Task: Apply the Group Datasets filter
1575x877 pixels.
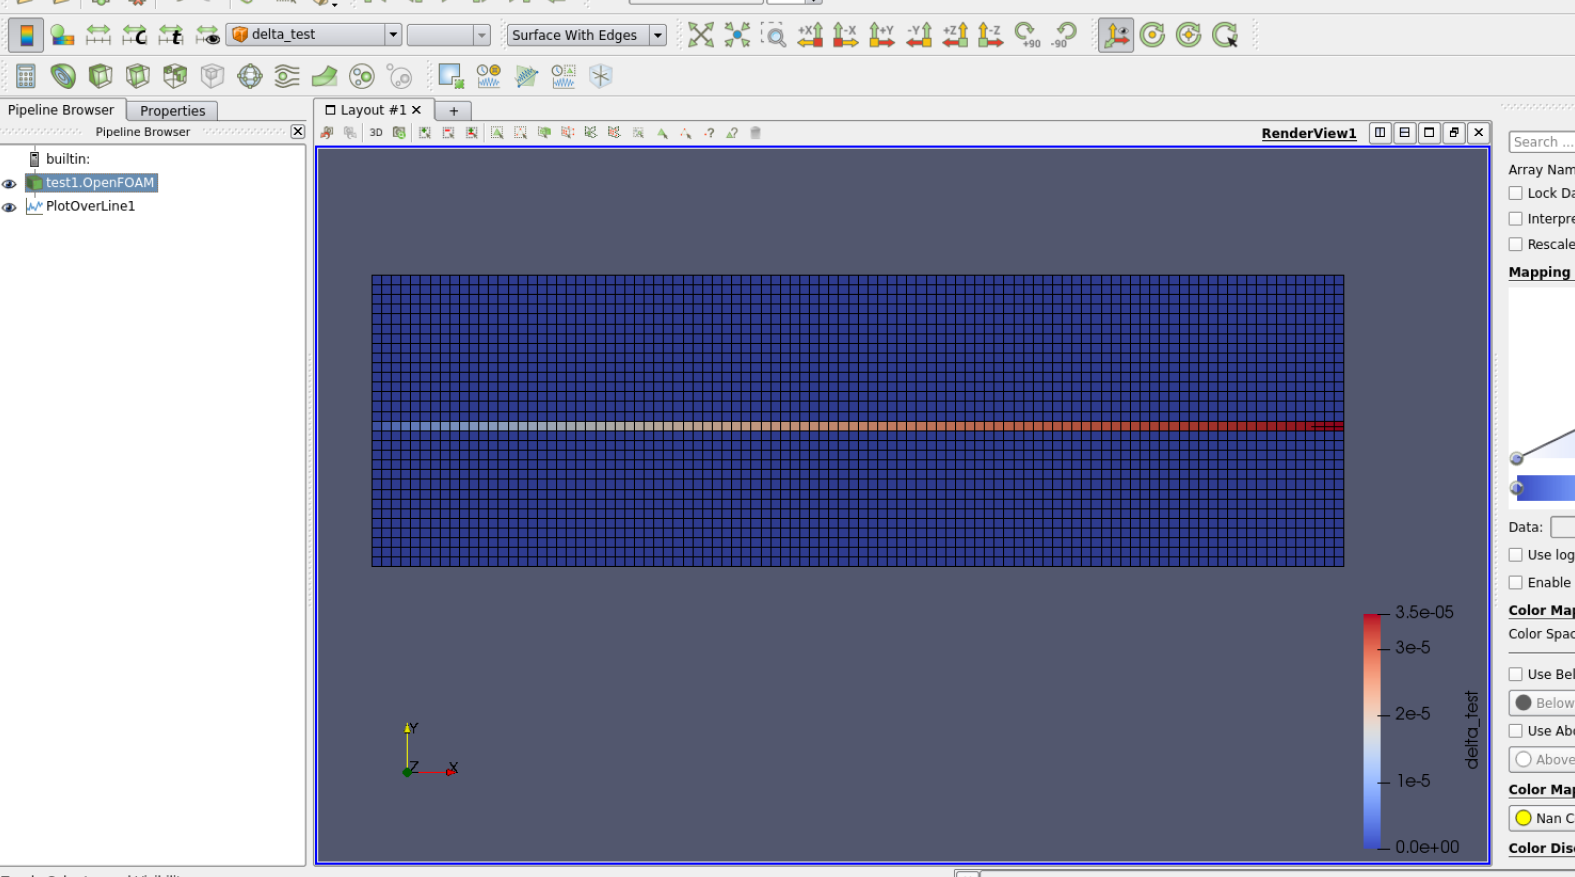Action: (361, 76)
